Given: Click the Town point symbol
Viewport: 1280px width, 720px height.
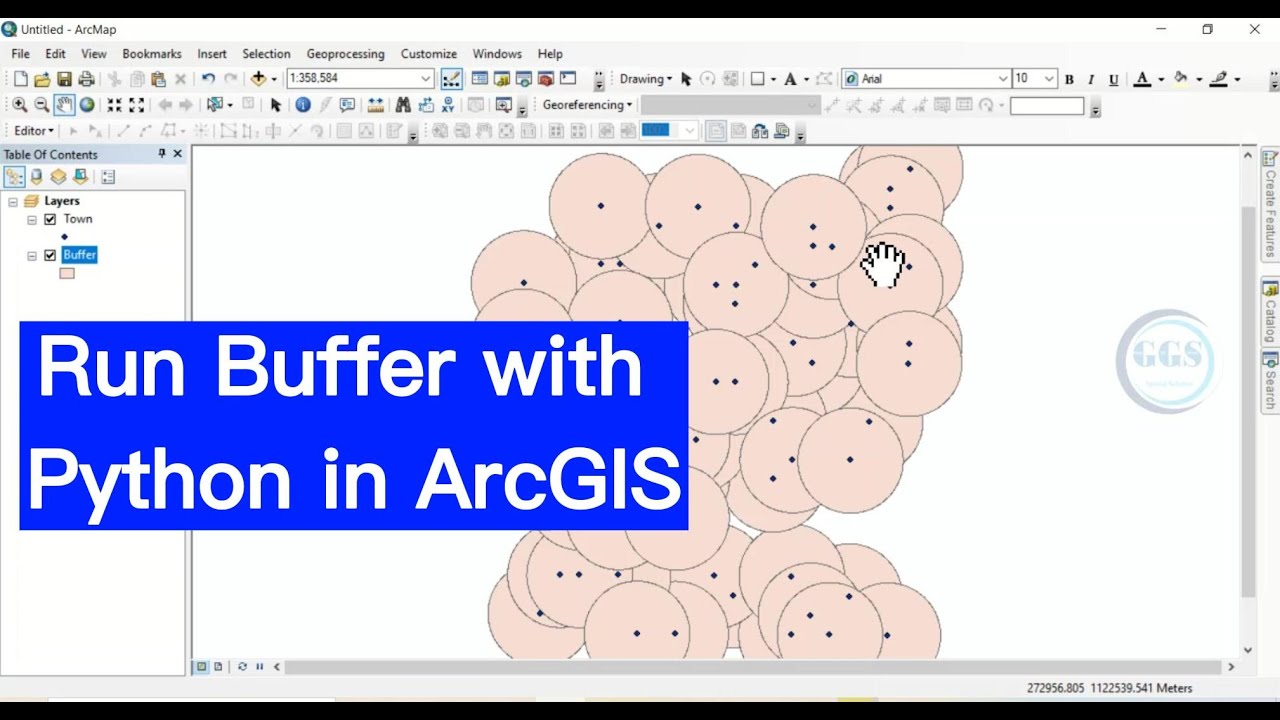Looking at the screenshot, I should pos(65,237).
